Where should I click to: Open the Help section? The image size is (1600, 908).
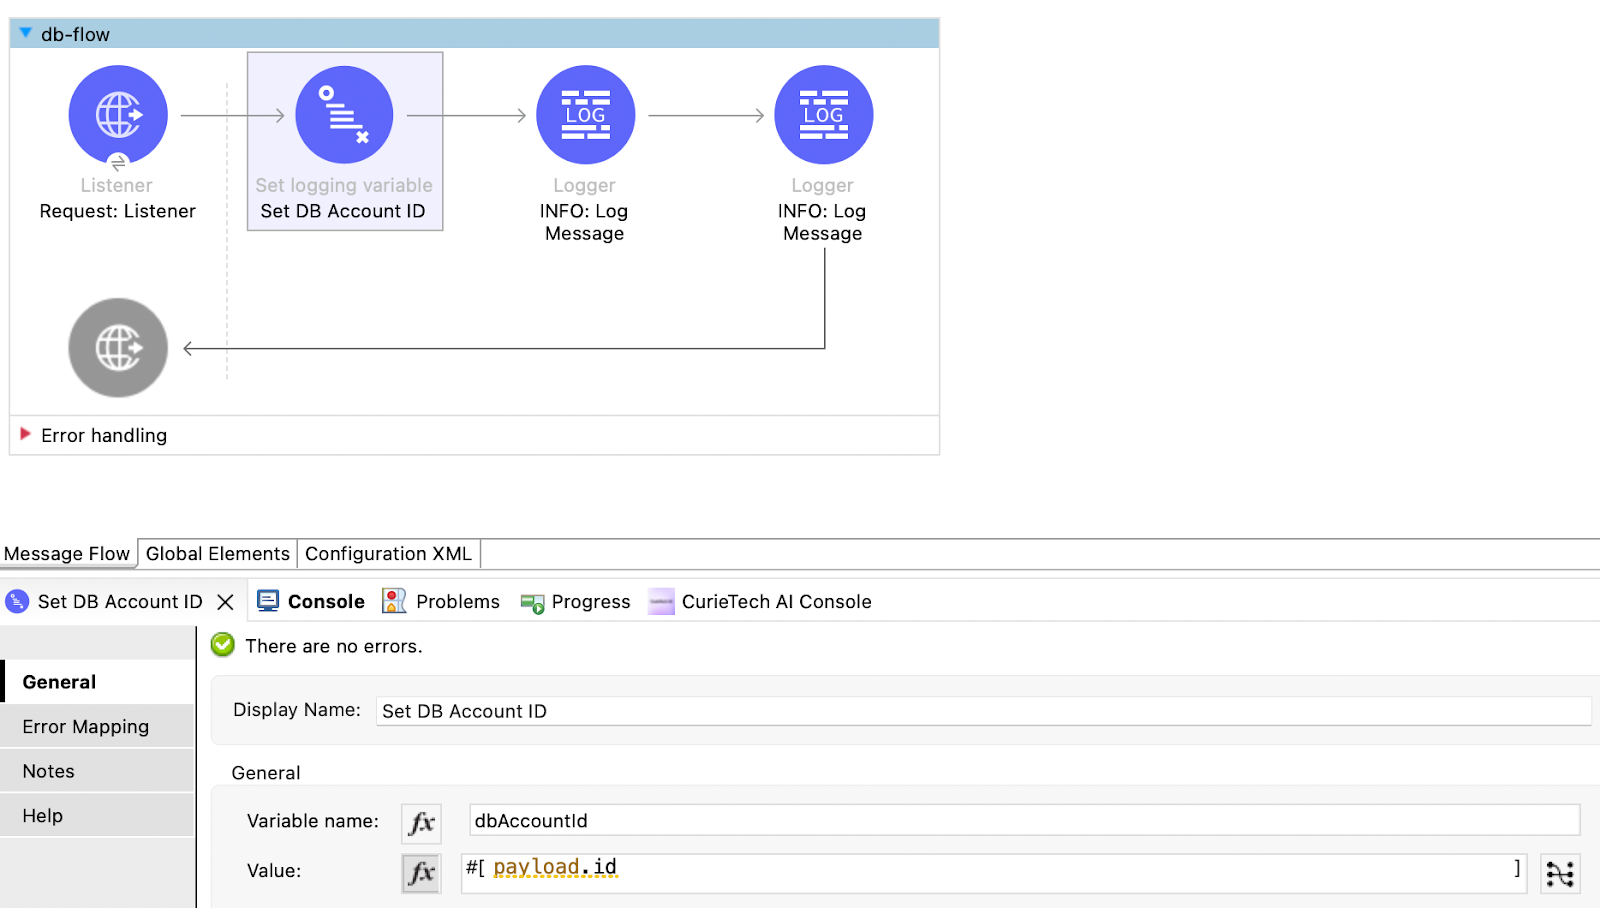41,814
